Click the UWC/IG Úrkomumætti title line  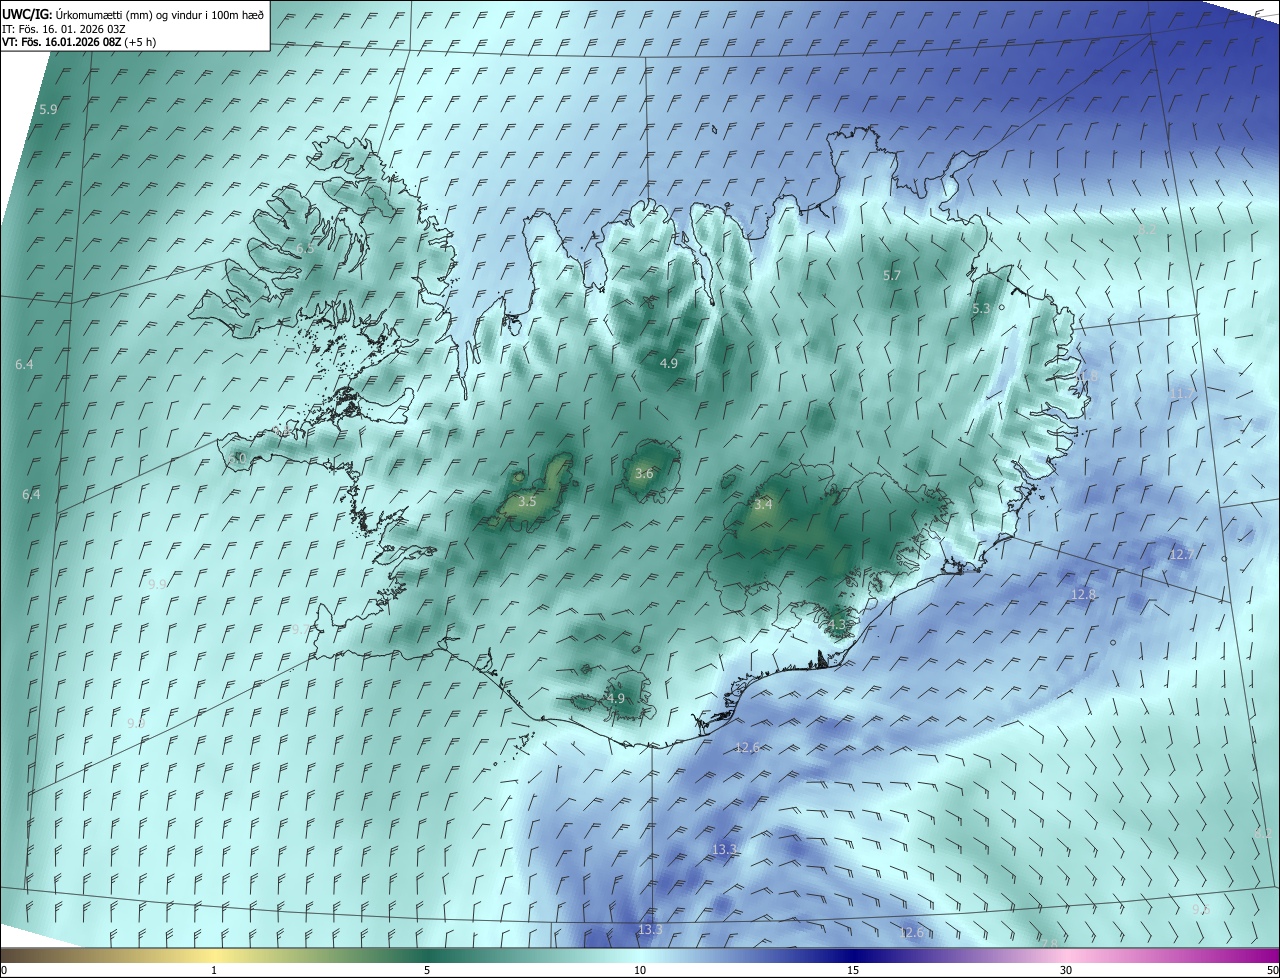[x=133, y=13]
